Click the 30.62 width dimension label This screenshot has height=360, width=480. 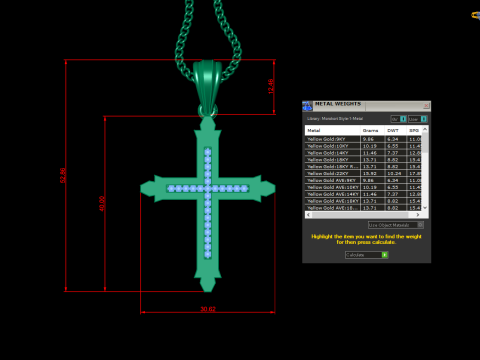point(208,309)
